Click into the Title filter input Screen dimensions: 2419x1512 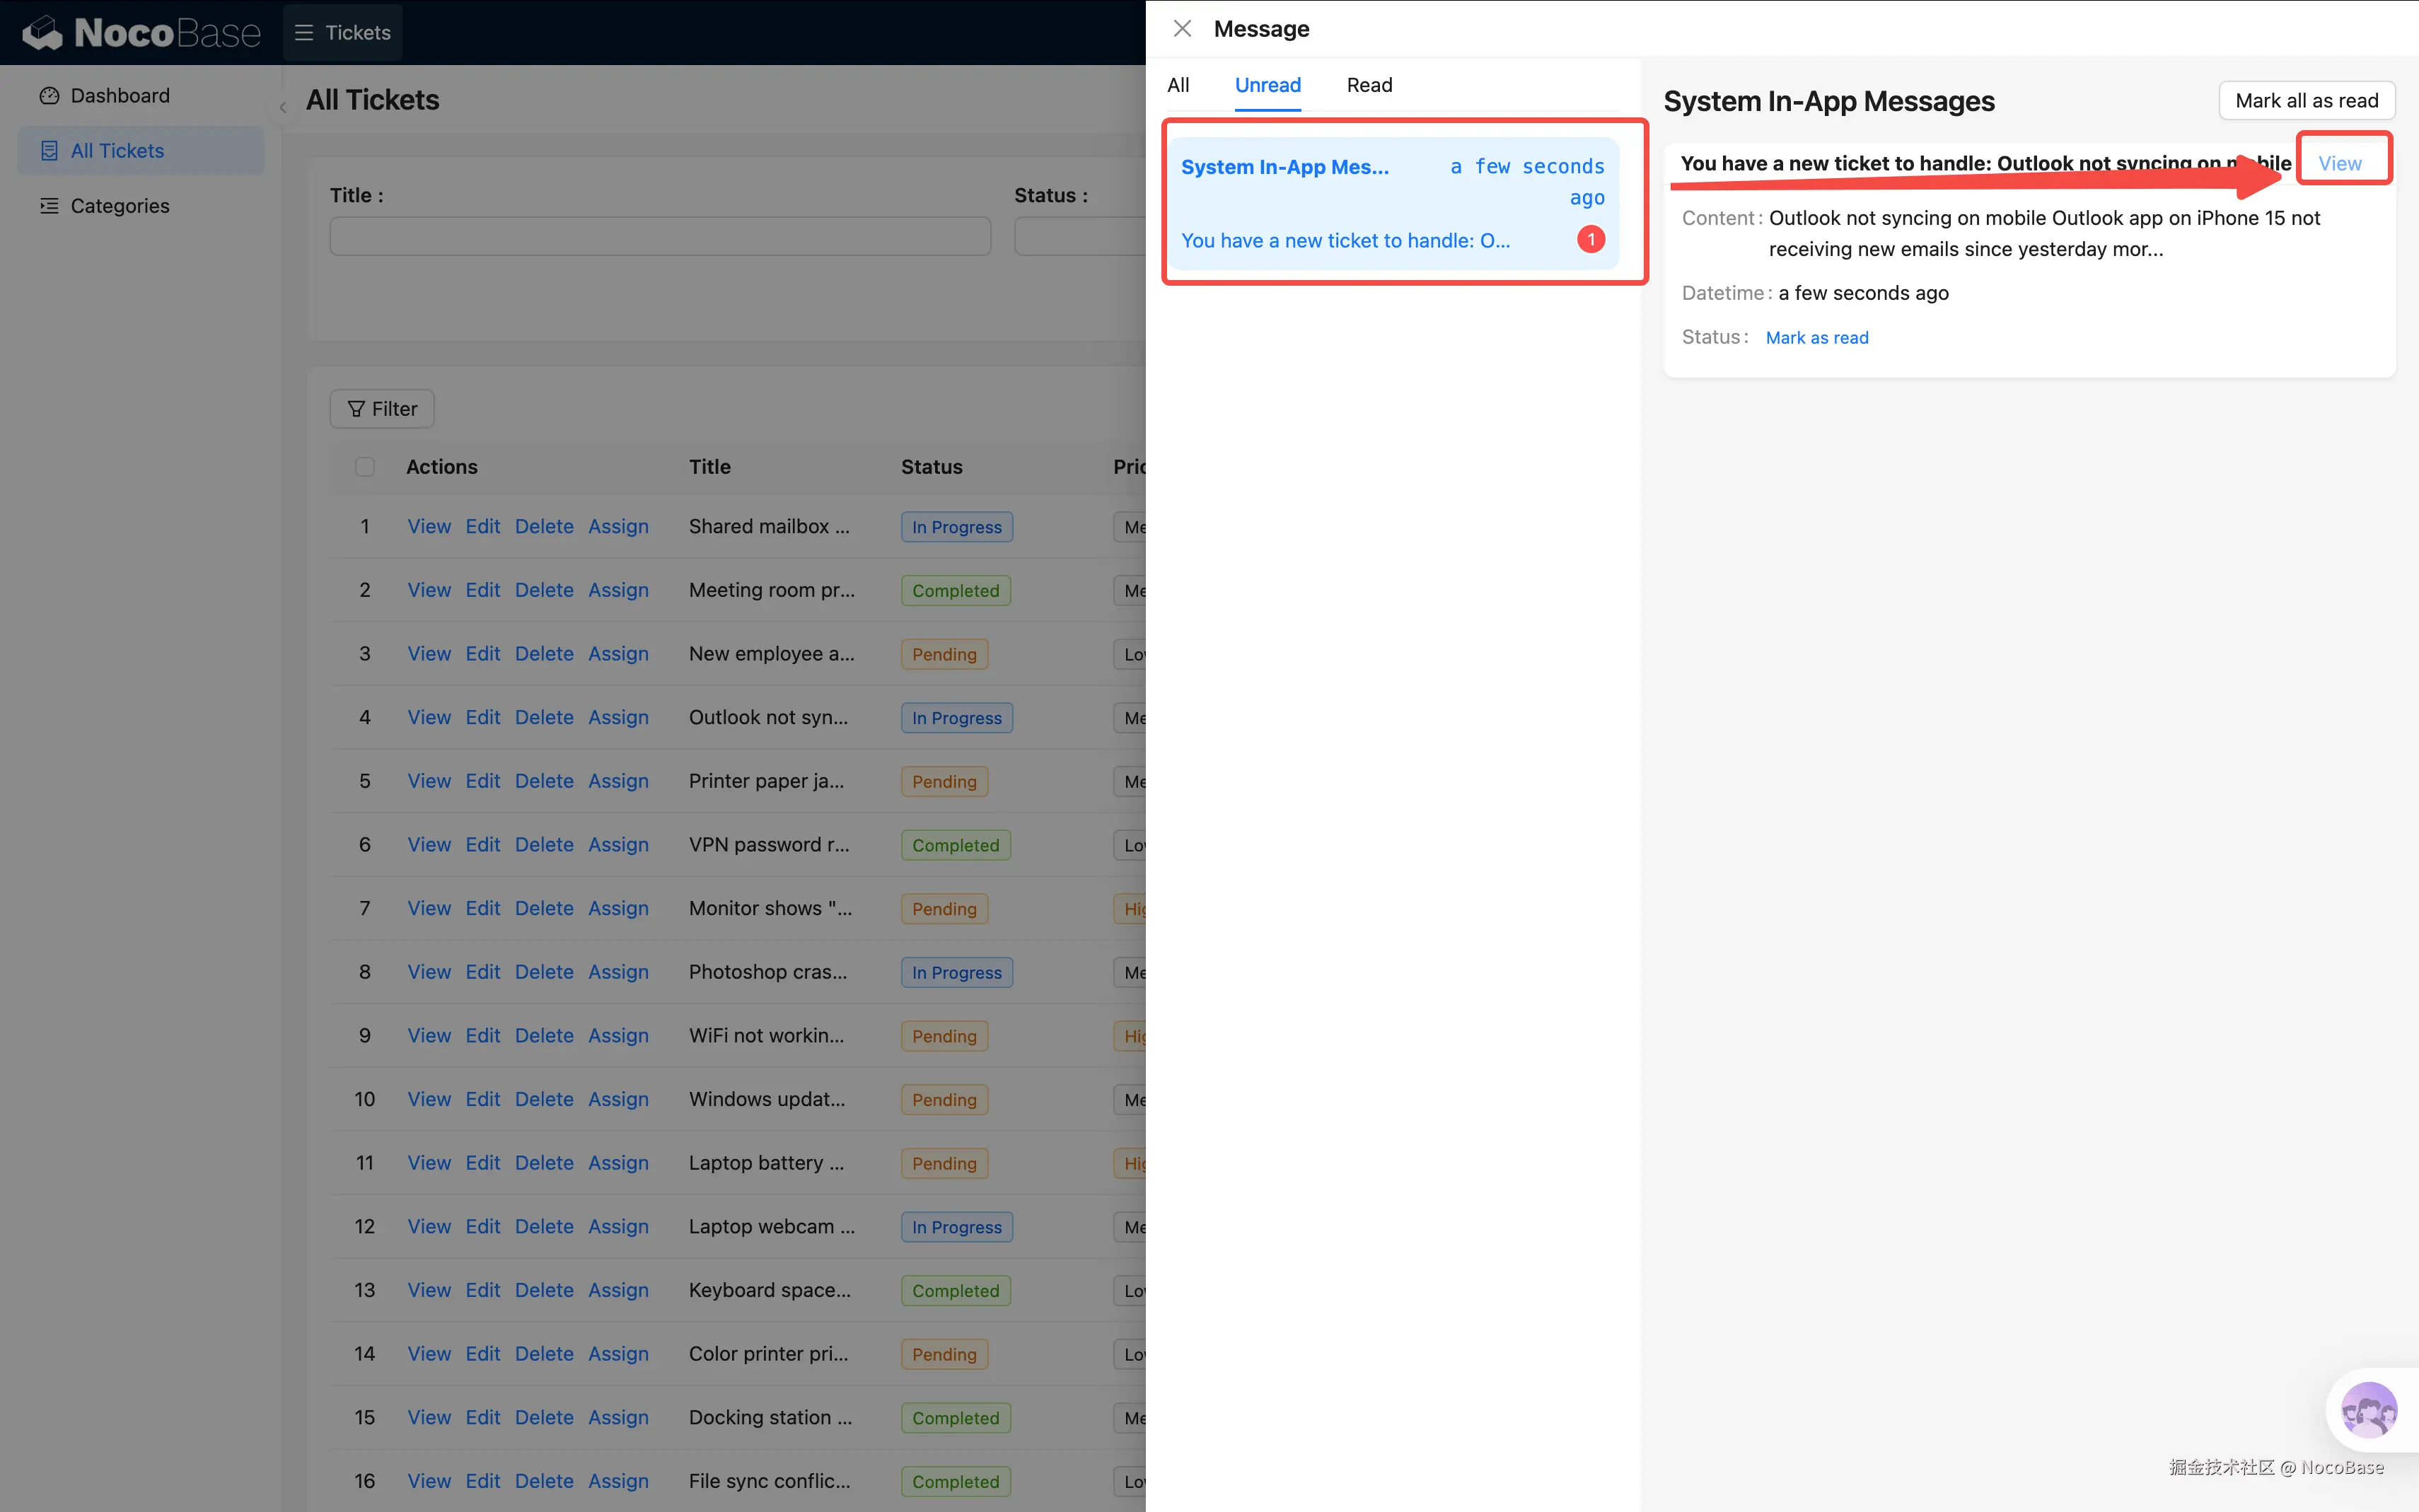(x=660, y=237)
